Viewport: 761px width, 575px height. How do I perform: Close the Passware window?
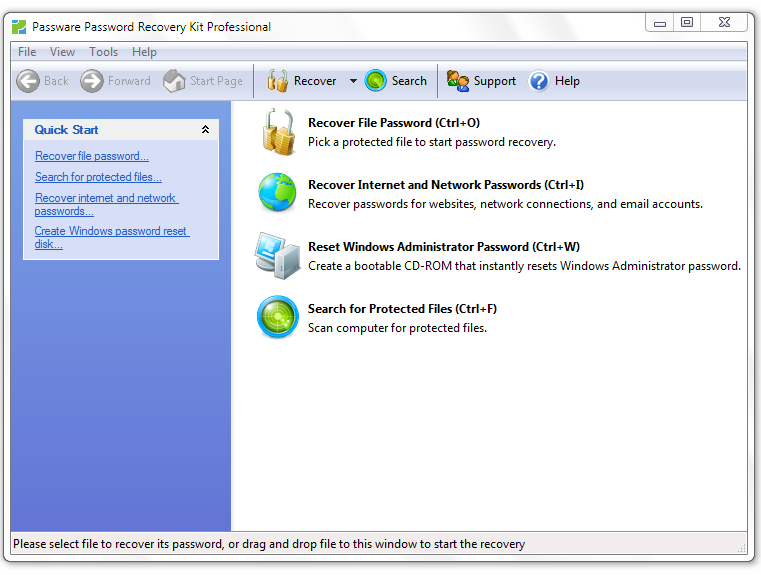pyautogui.click(x=724, y=22)
